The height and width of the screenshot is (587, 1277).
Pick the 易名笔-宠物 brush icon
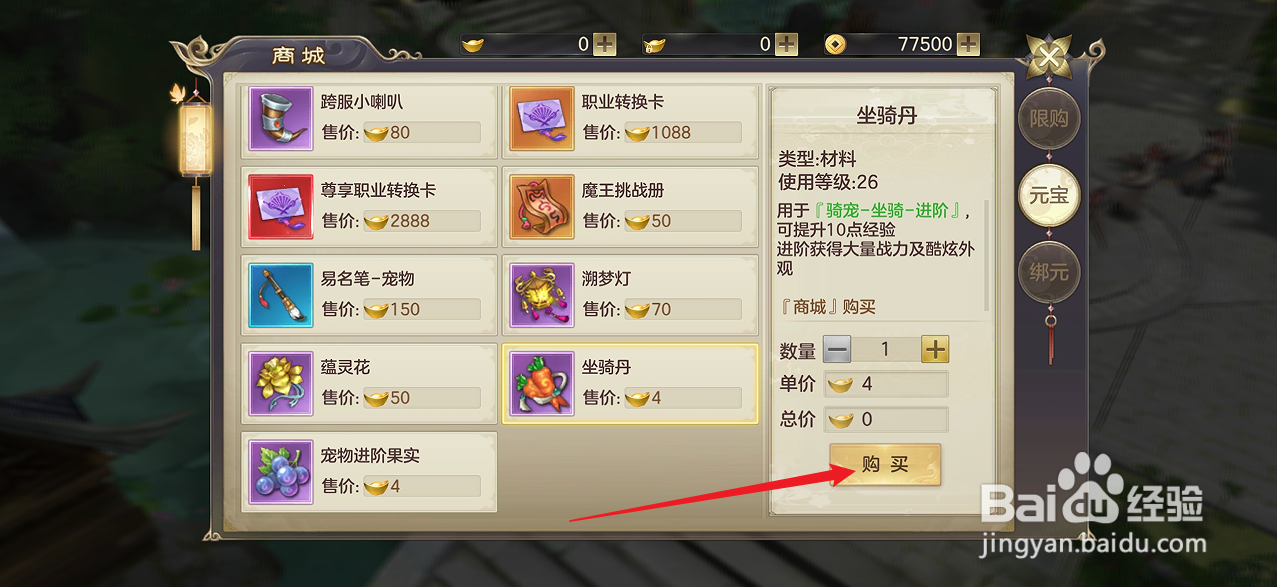click(x=279, y=295)
